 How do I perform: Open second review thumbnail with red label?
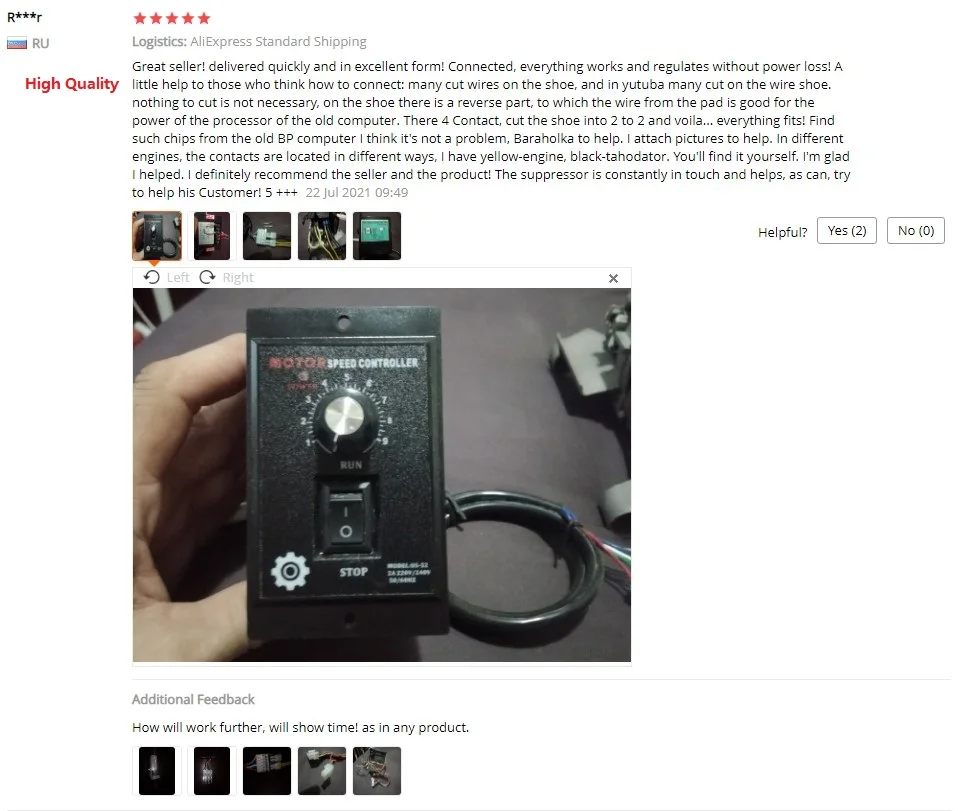pyautogui.click(x=212, y=236)
